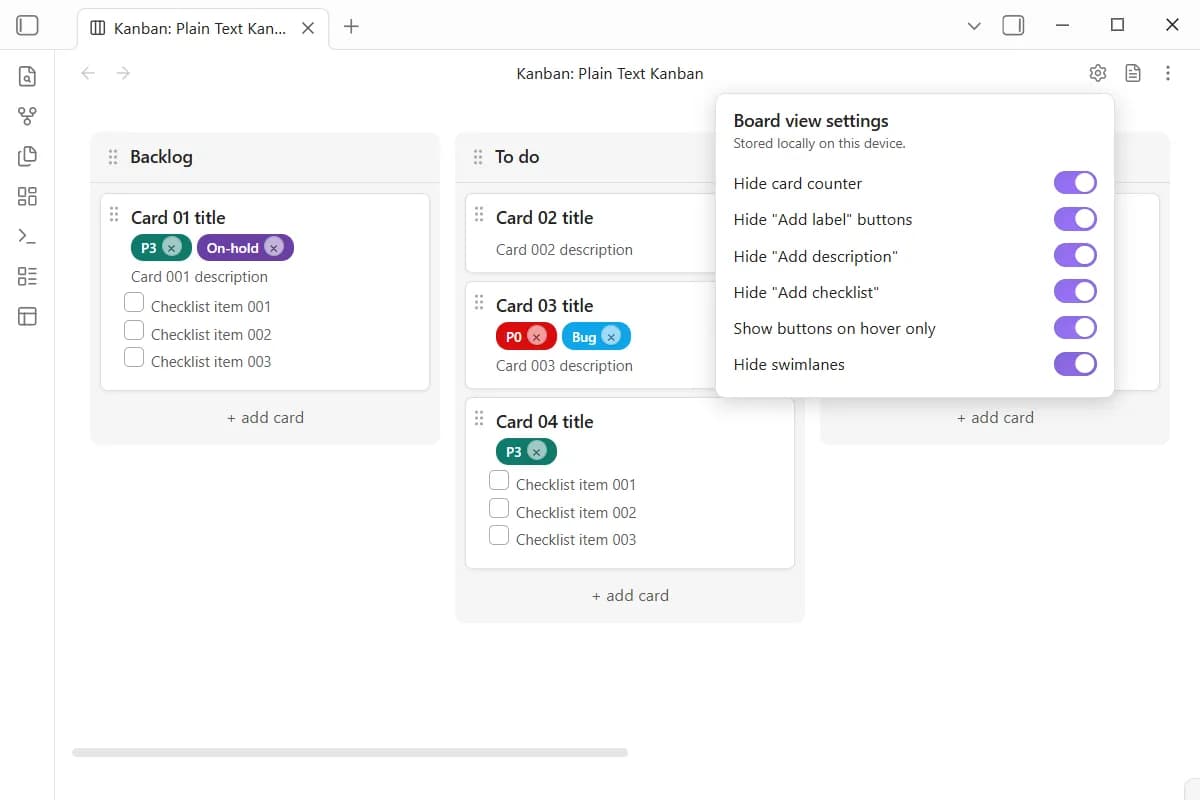The height and width of the screenshot is (800, 1200).
Task: Check Checklist item 001 in Card 01
Action: [x=134, y=302]
